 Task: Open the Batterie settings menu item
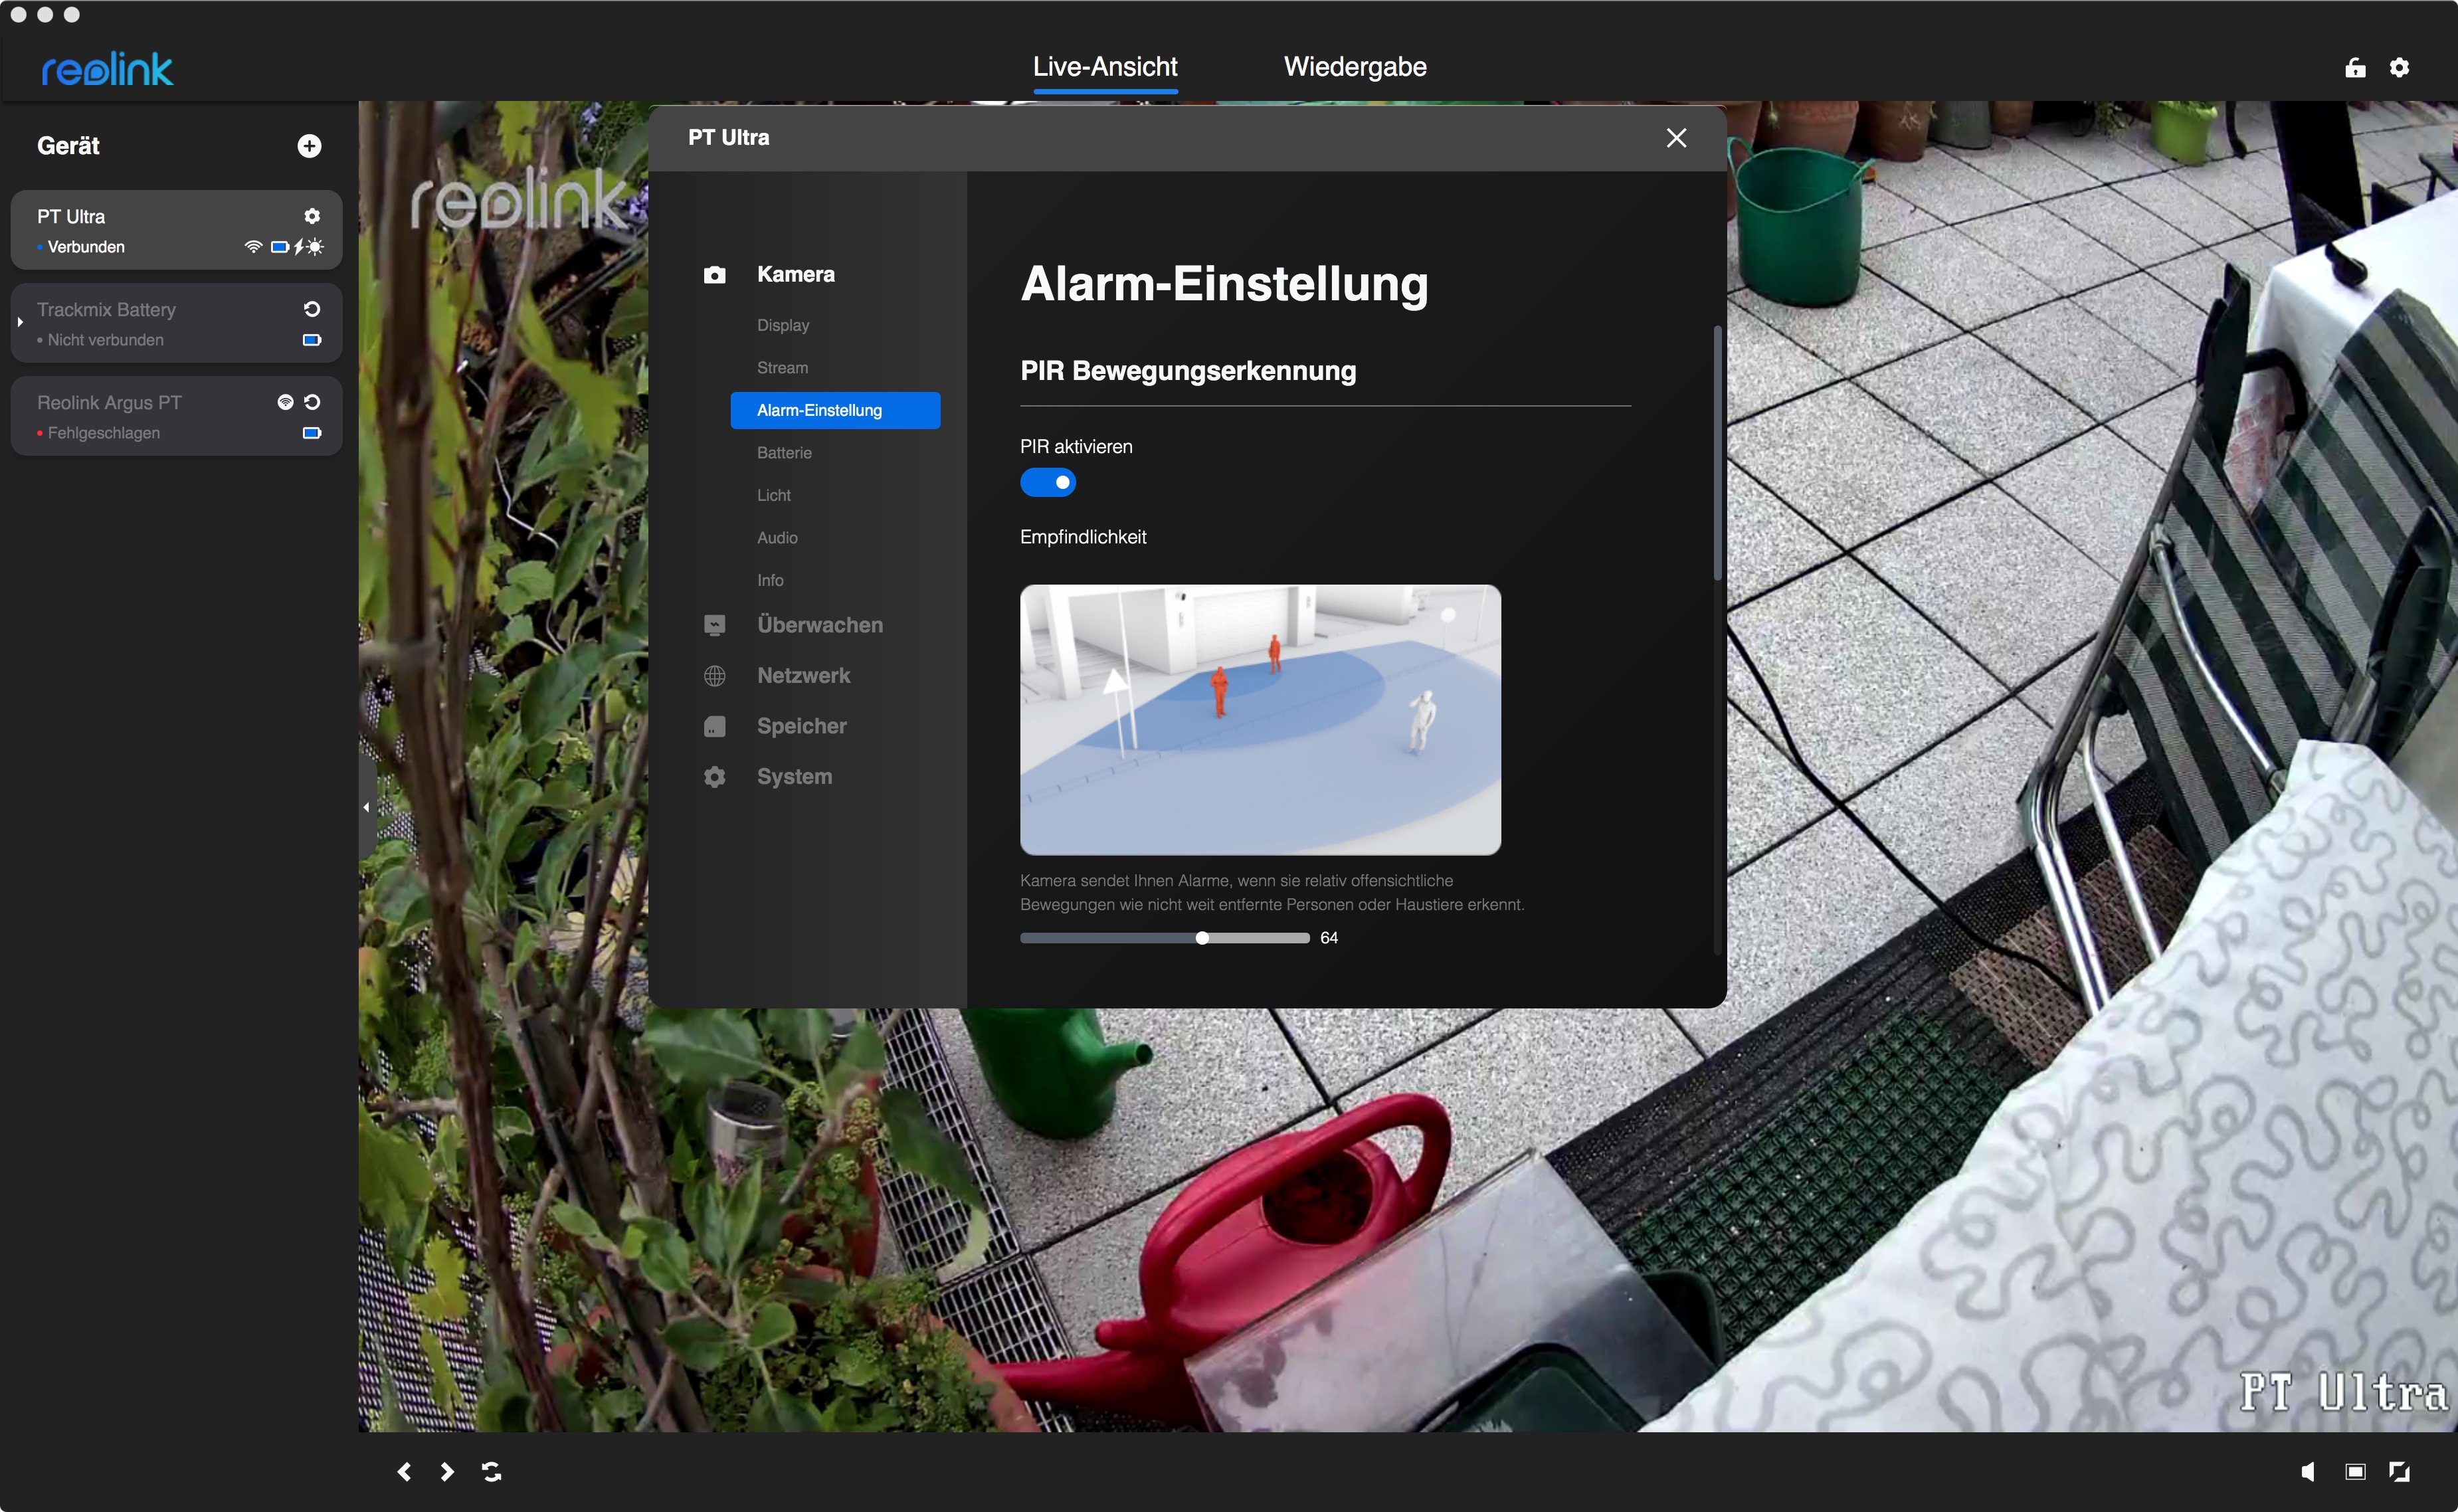pos(784,453)
